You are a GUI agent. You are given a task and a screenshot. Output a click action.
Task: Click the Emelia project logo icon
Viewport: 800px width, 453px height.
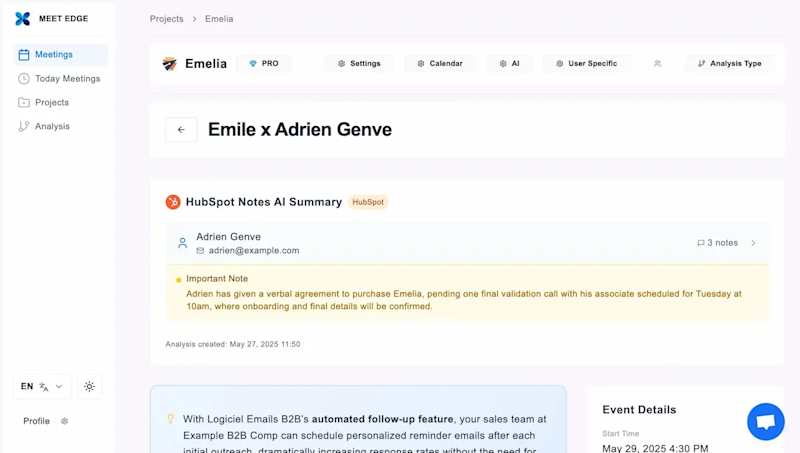pos(169,64)
